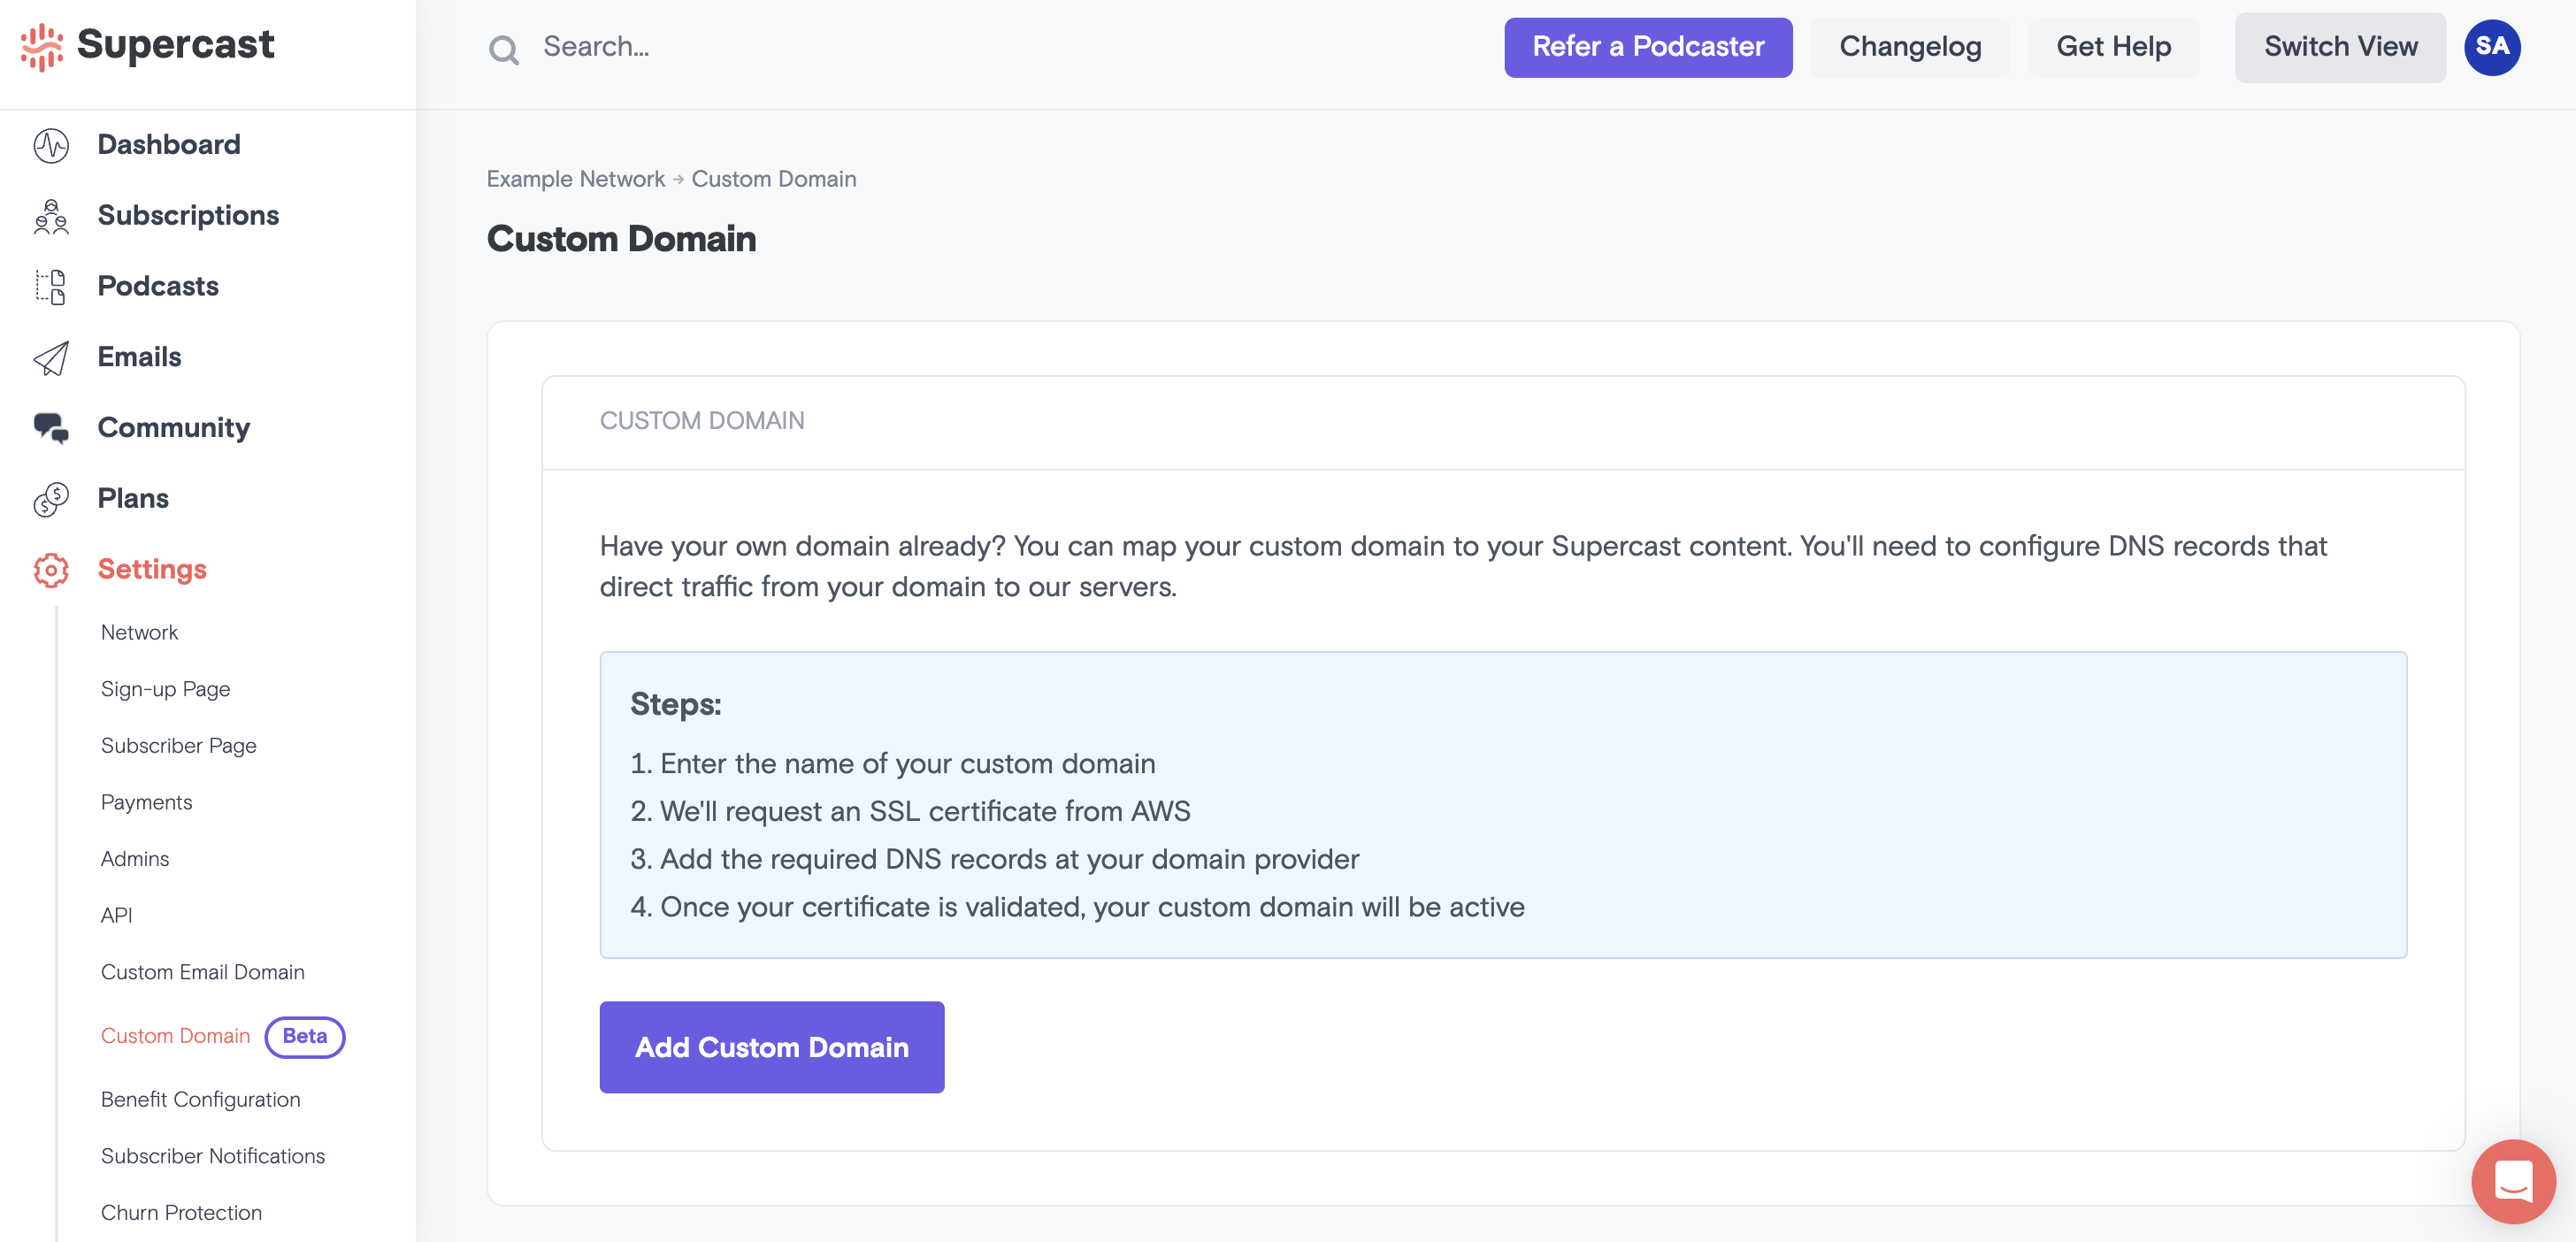The height and width of the screenshot is (1242, 2576).
Task: Open Network settings
Action: pos(139,632)
